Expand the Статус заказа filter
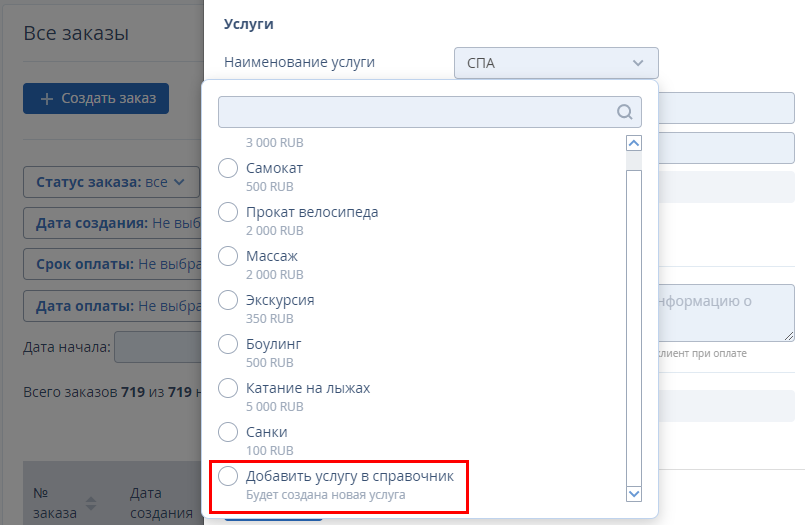The width and height of the screenshot is (805, 525). 111,182
